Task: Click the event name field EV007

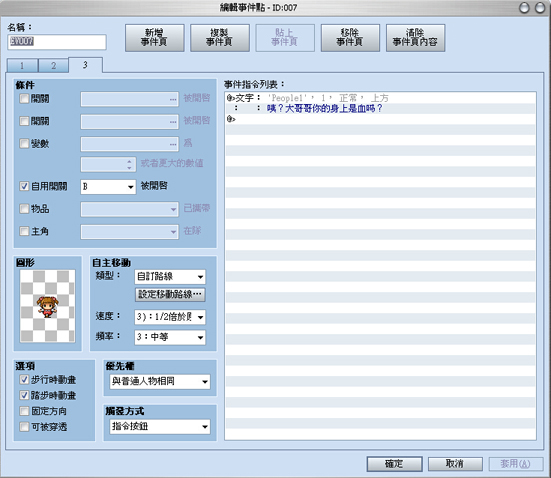Action: 57,42
